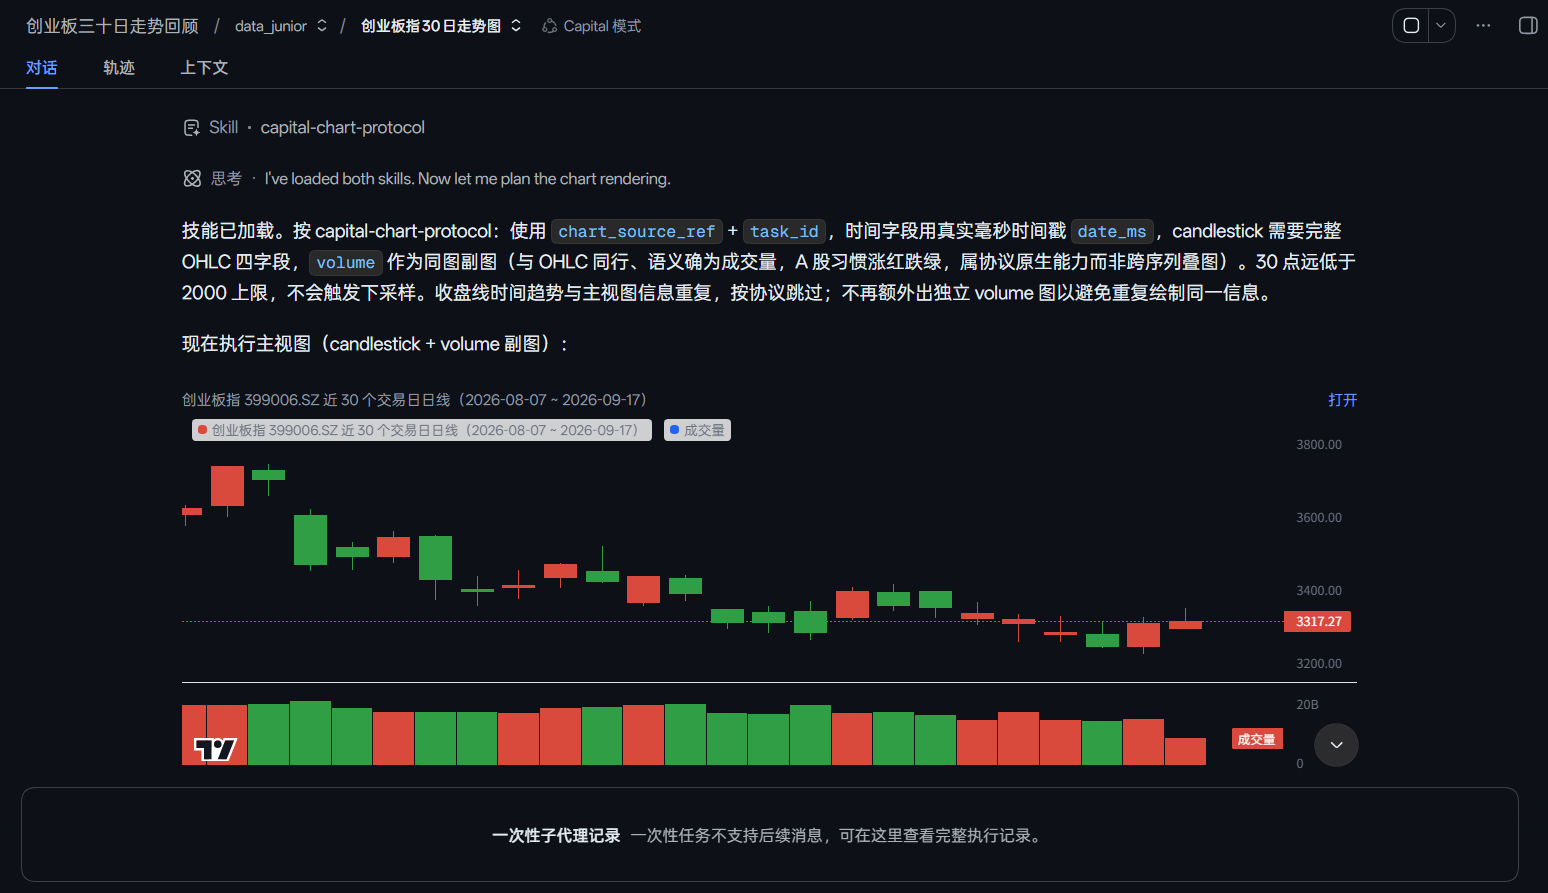Click the 3600.00 price axis label
Screen dimensions: 1548x893
pos(1319,518)
